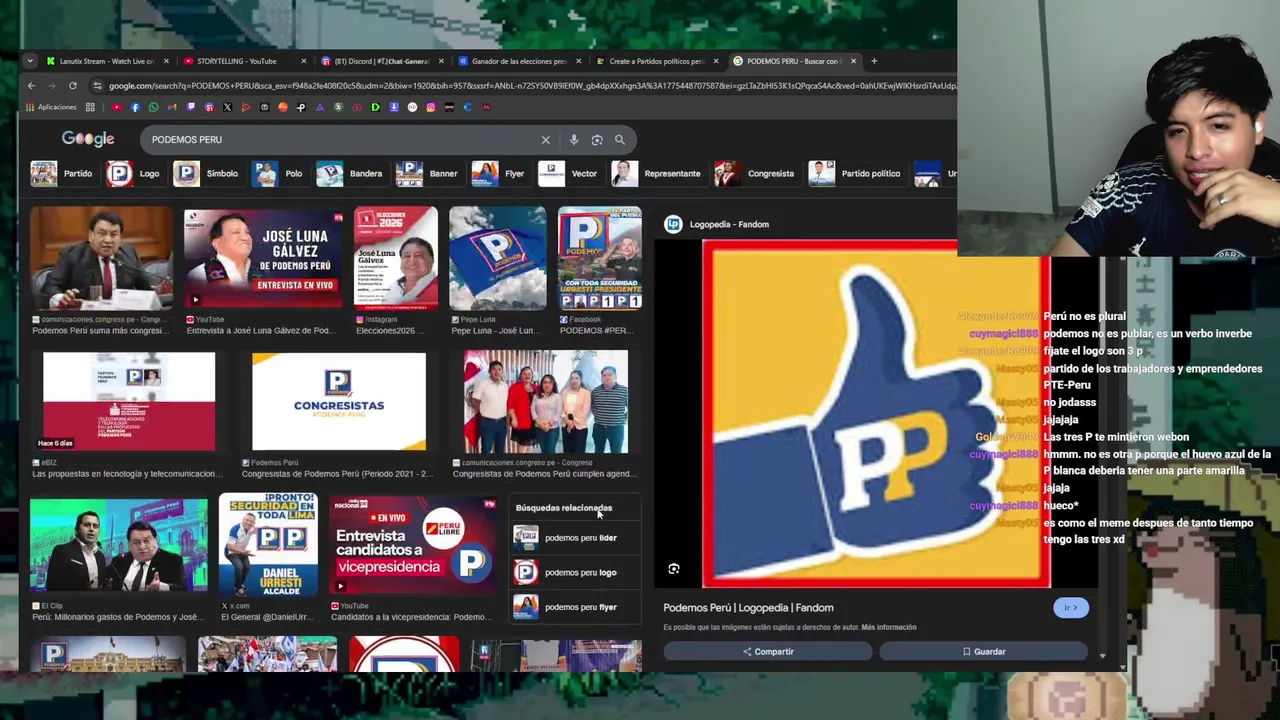Clear the PODEMOS PERU search box
The image size is (1280, 720).
pyautogui.click(x=545, y=140)
